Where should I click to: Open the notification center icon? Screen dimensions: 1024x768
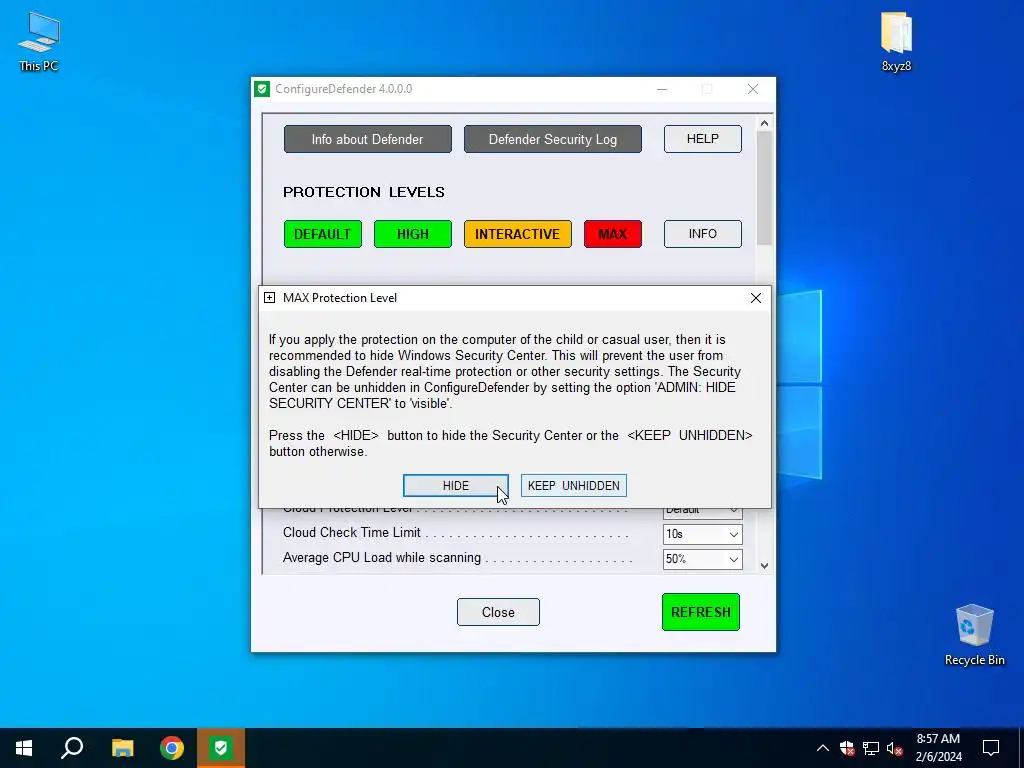click(991, 748)
